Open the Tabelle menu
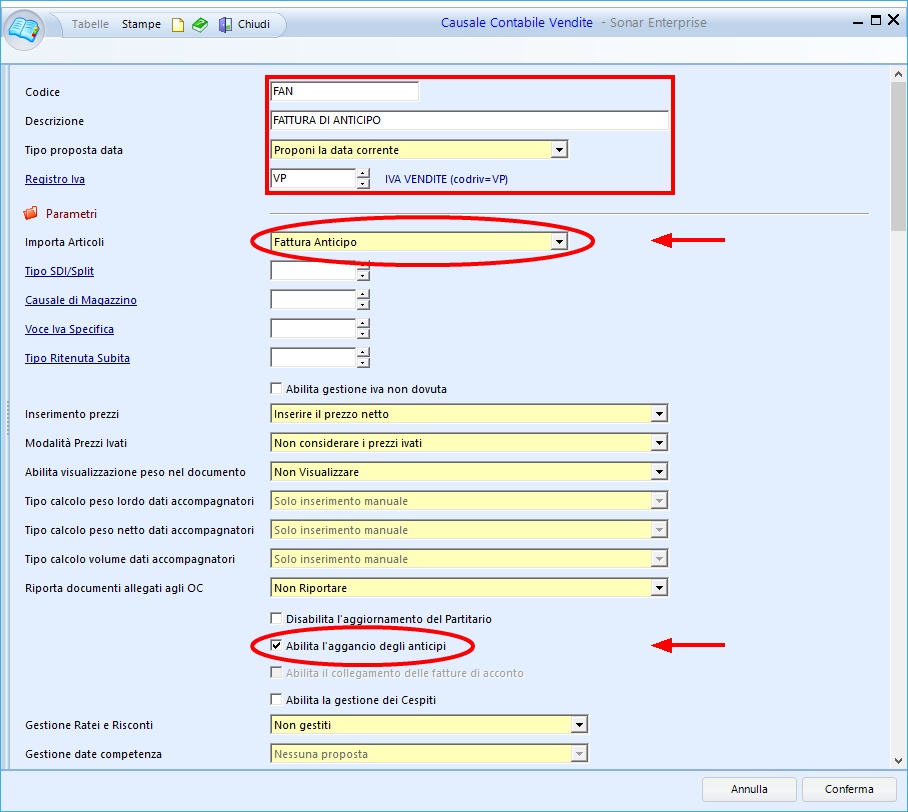Image resolution: width=908 pixels, height=812 pixels. click(91, 24)
